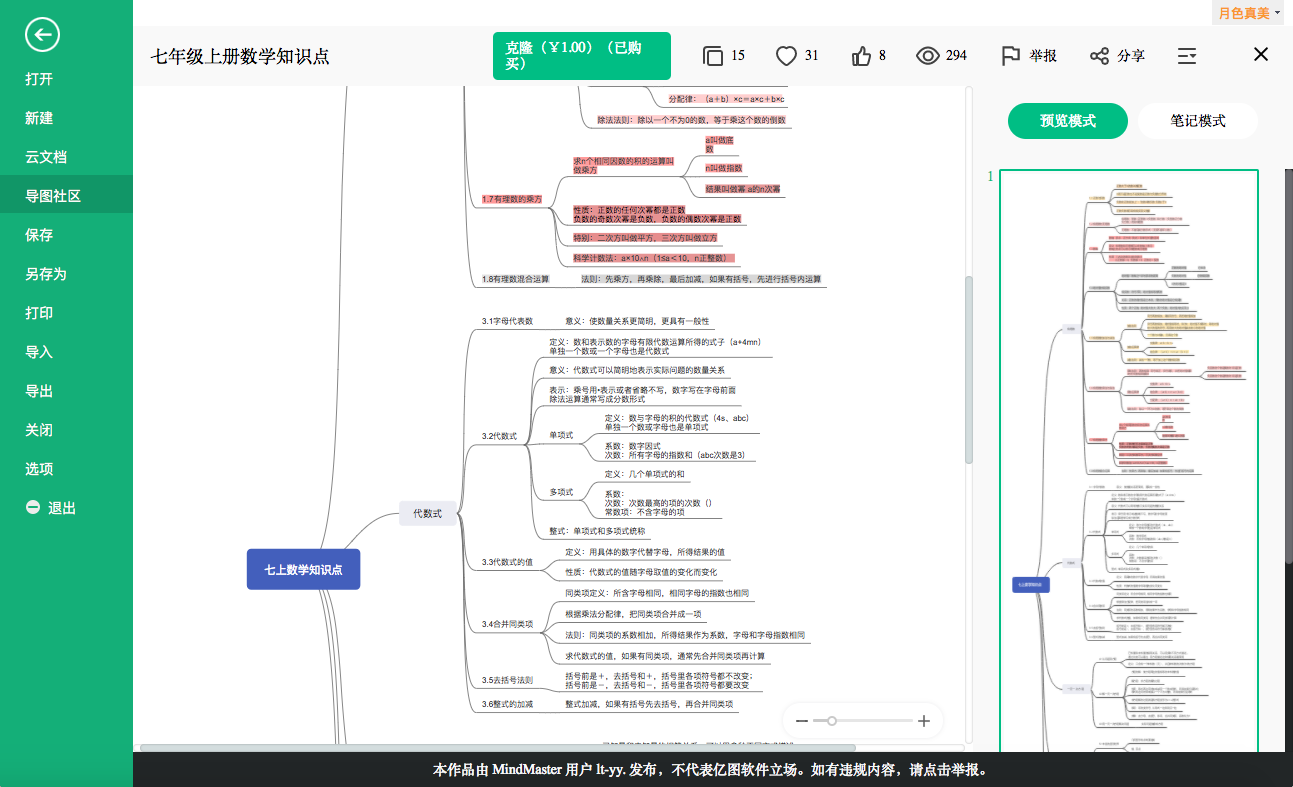Viewport: 1293px width, 787px height.
Task: Click the eye views icon
Action: [x=928, y=56]
